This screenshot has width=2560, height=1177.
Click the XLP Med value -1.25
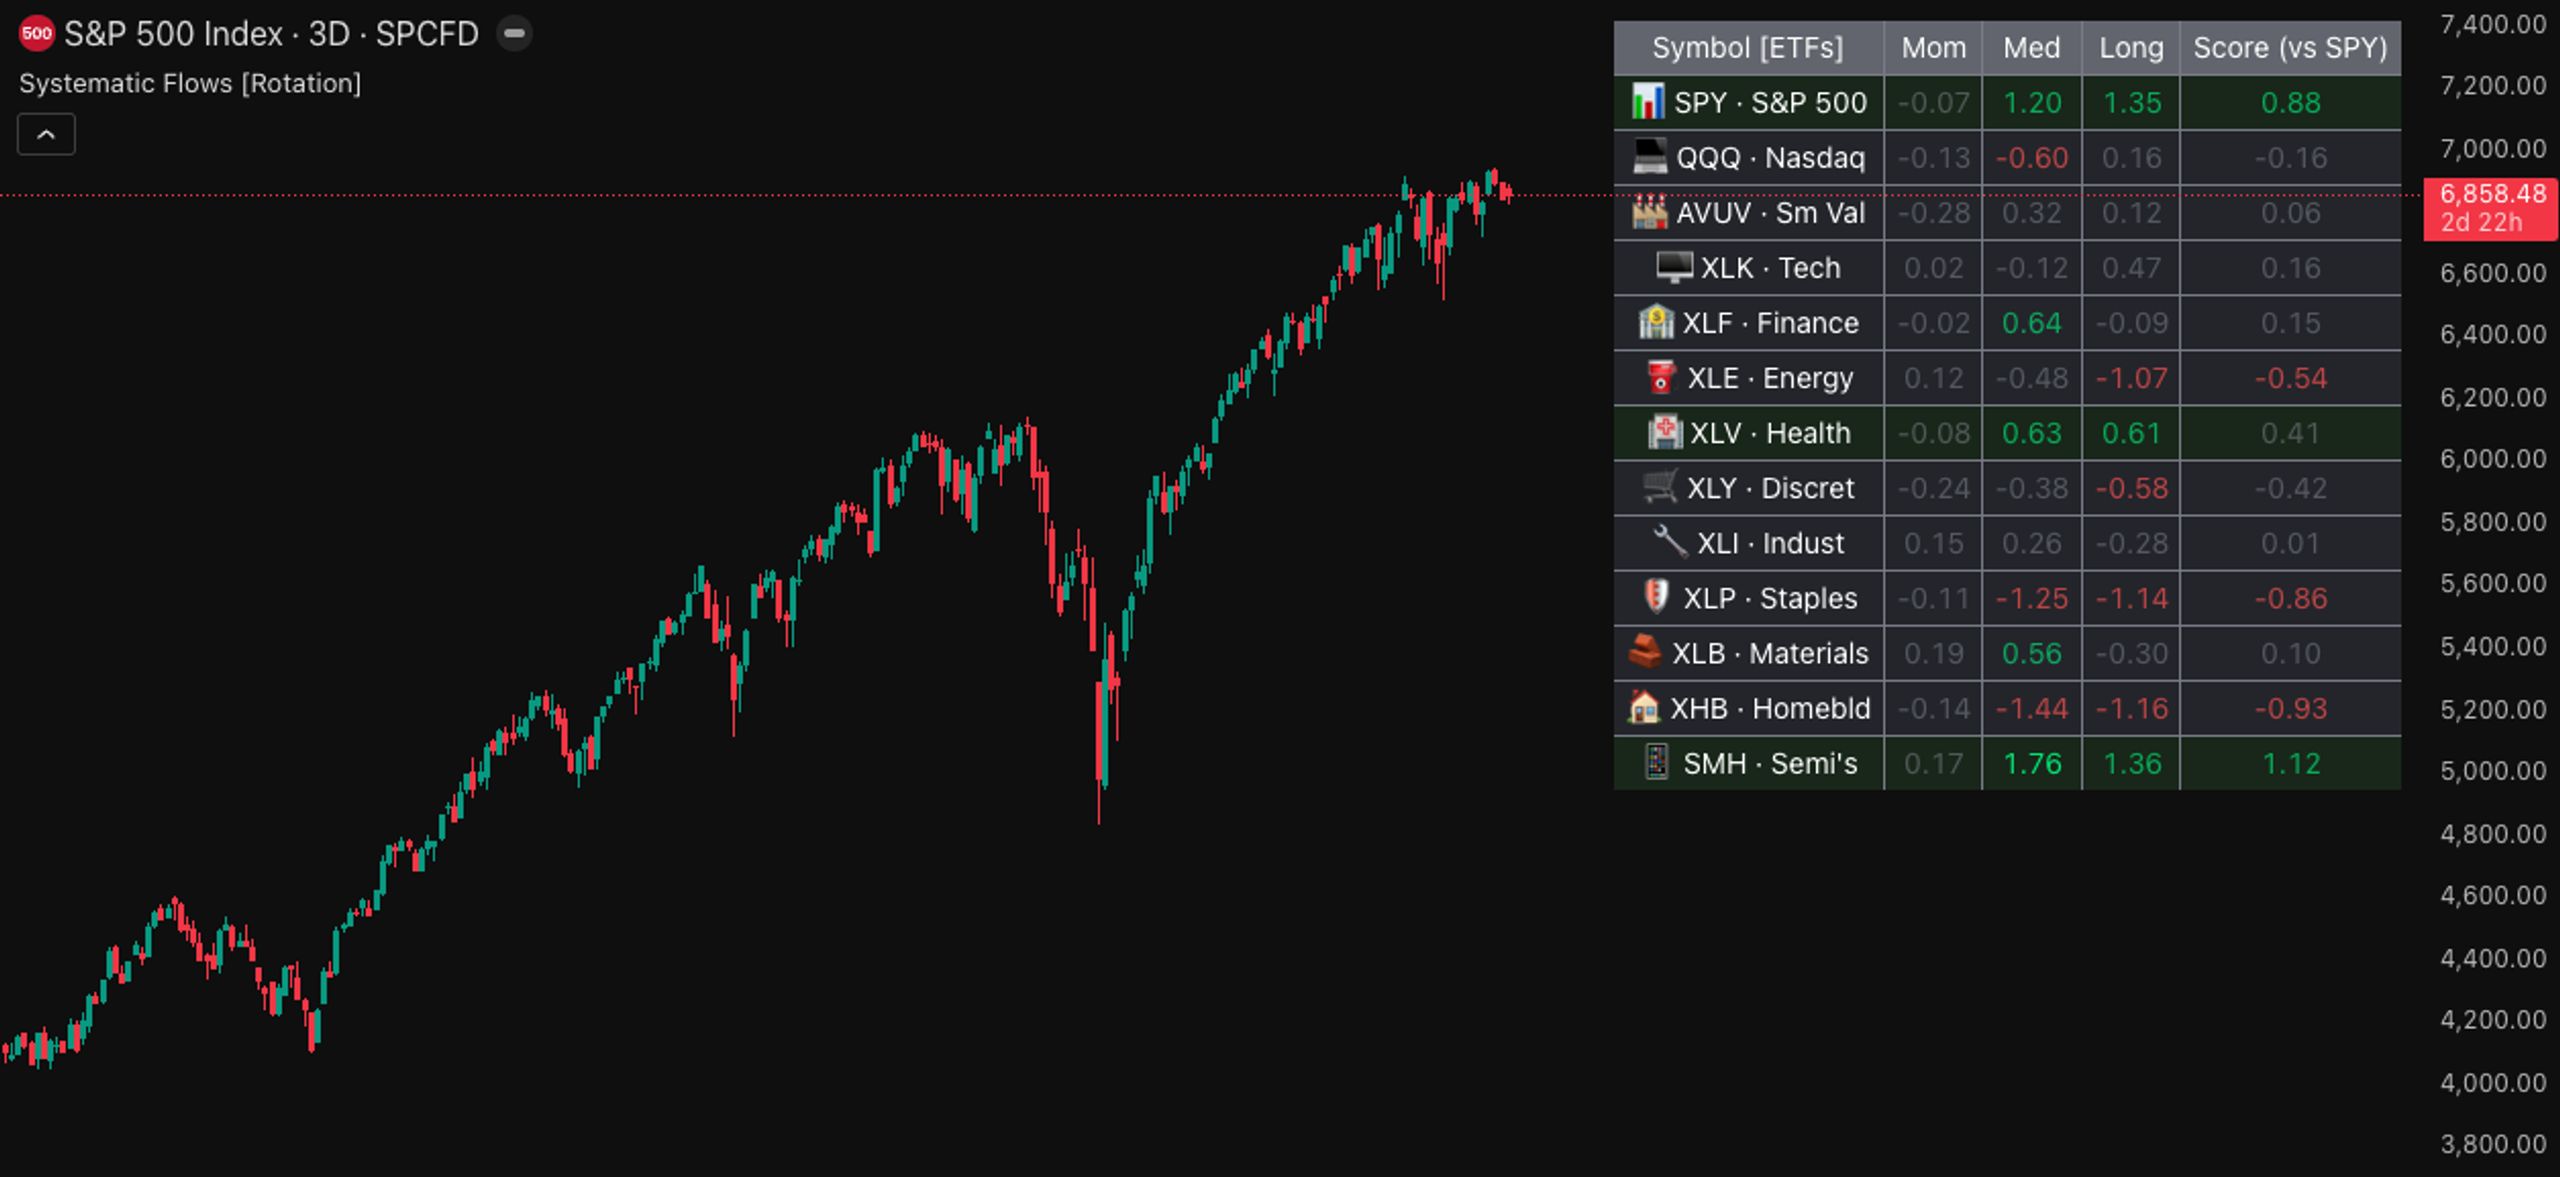click(x=2032, y=599)
